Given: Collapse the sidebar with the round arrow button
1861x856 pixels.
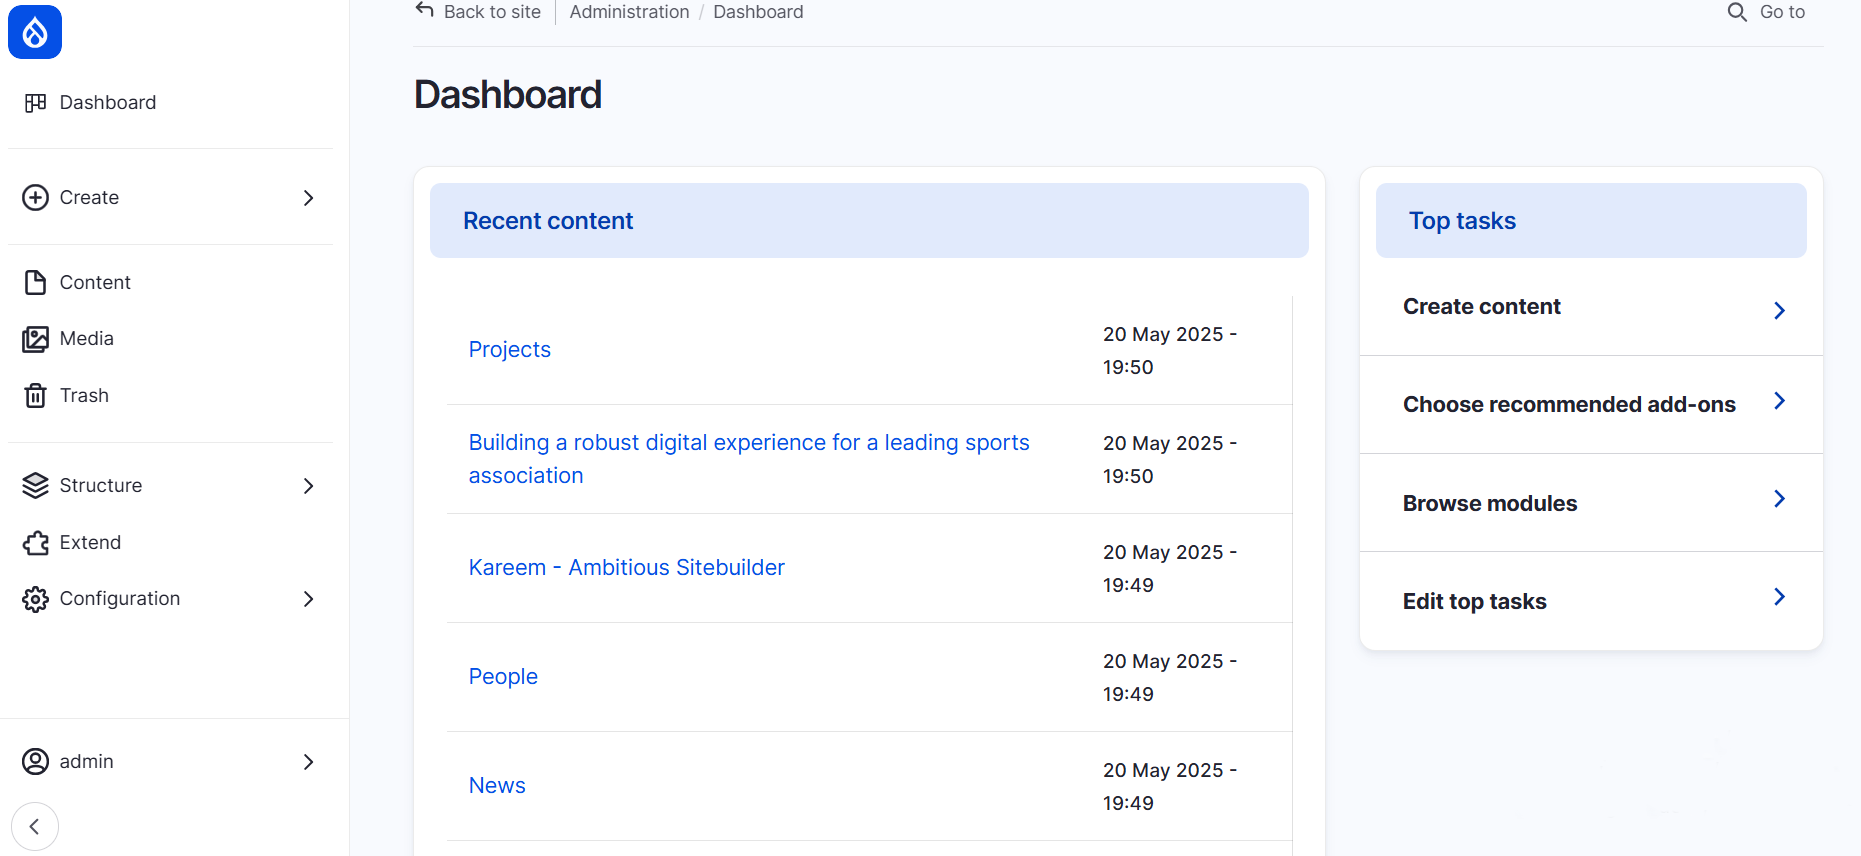Looking at the screenshot, I should pyautogui.click(x=35, y=827).
